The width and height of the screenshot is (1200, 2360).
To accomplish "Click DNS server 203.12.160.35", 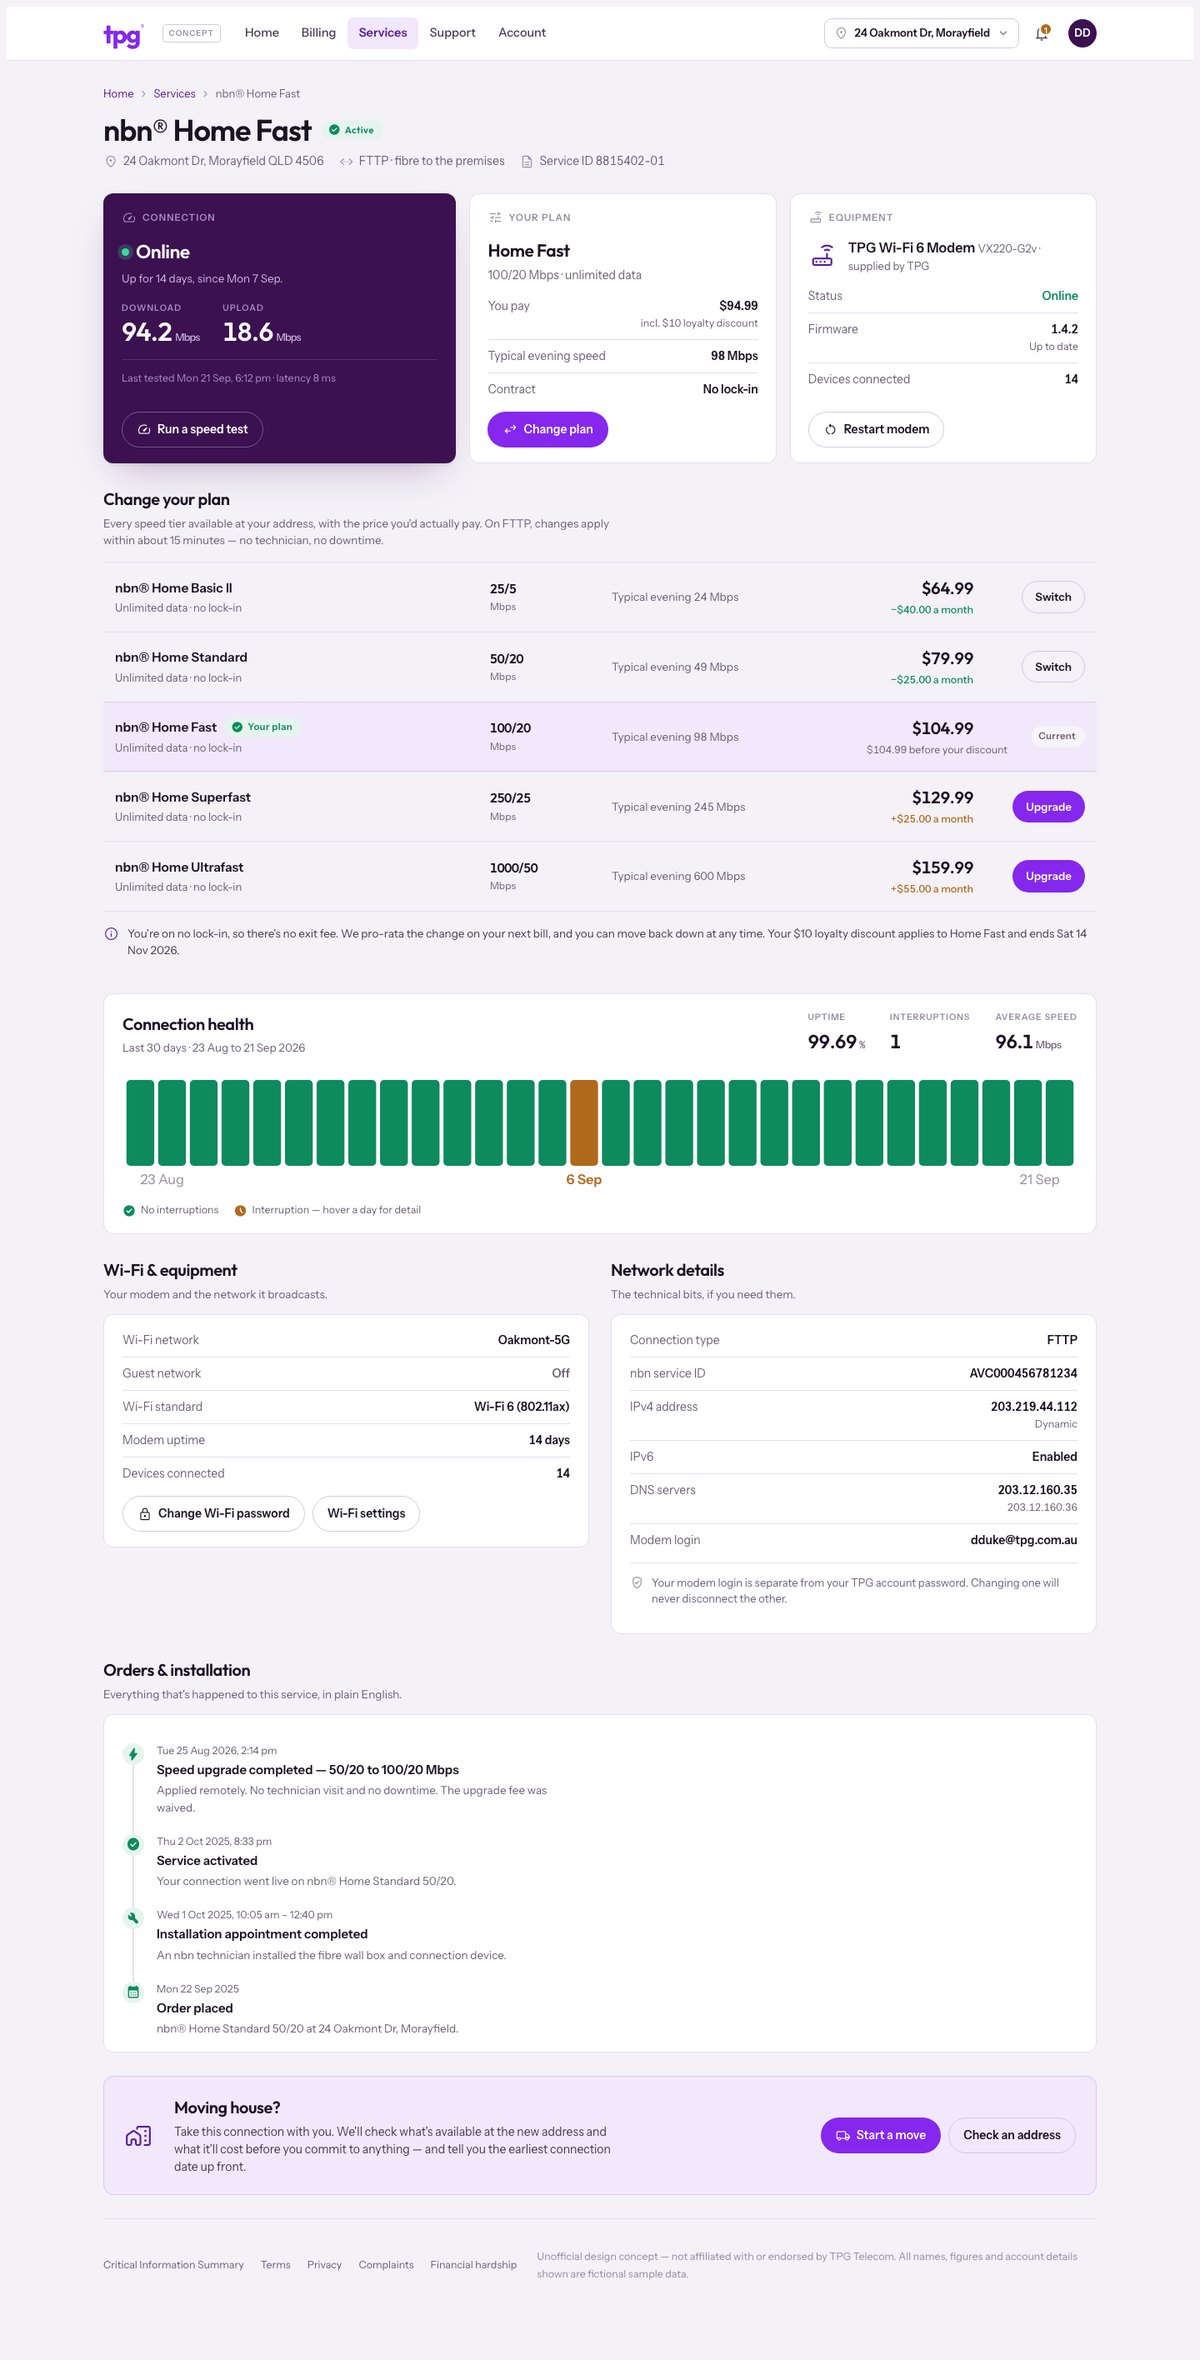I will pyautogui.click(x=1037, y=1490).
